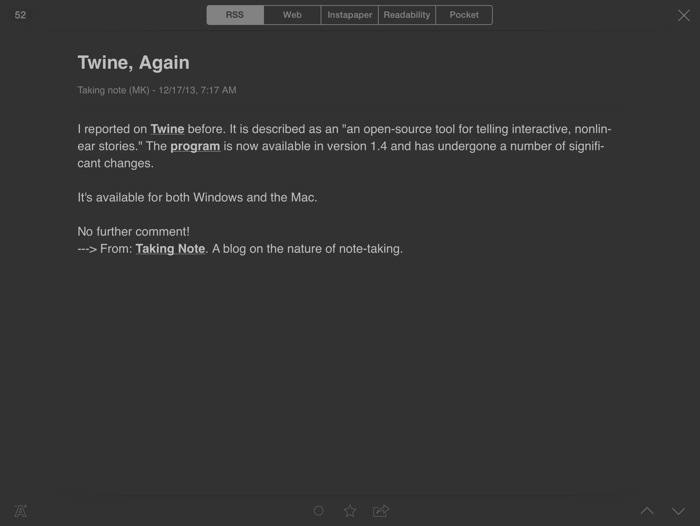Click the Taking note (MK) source line
This screenshot has width=700, height=526.
point(157,90)
